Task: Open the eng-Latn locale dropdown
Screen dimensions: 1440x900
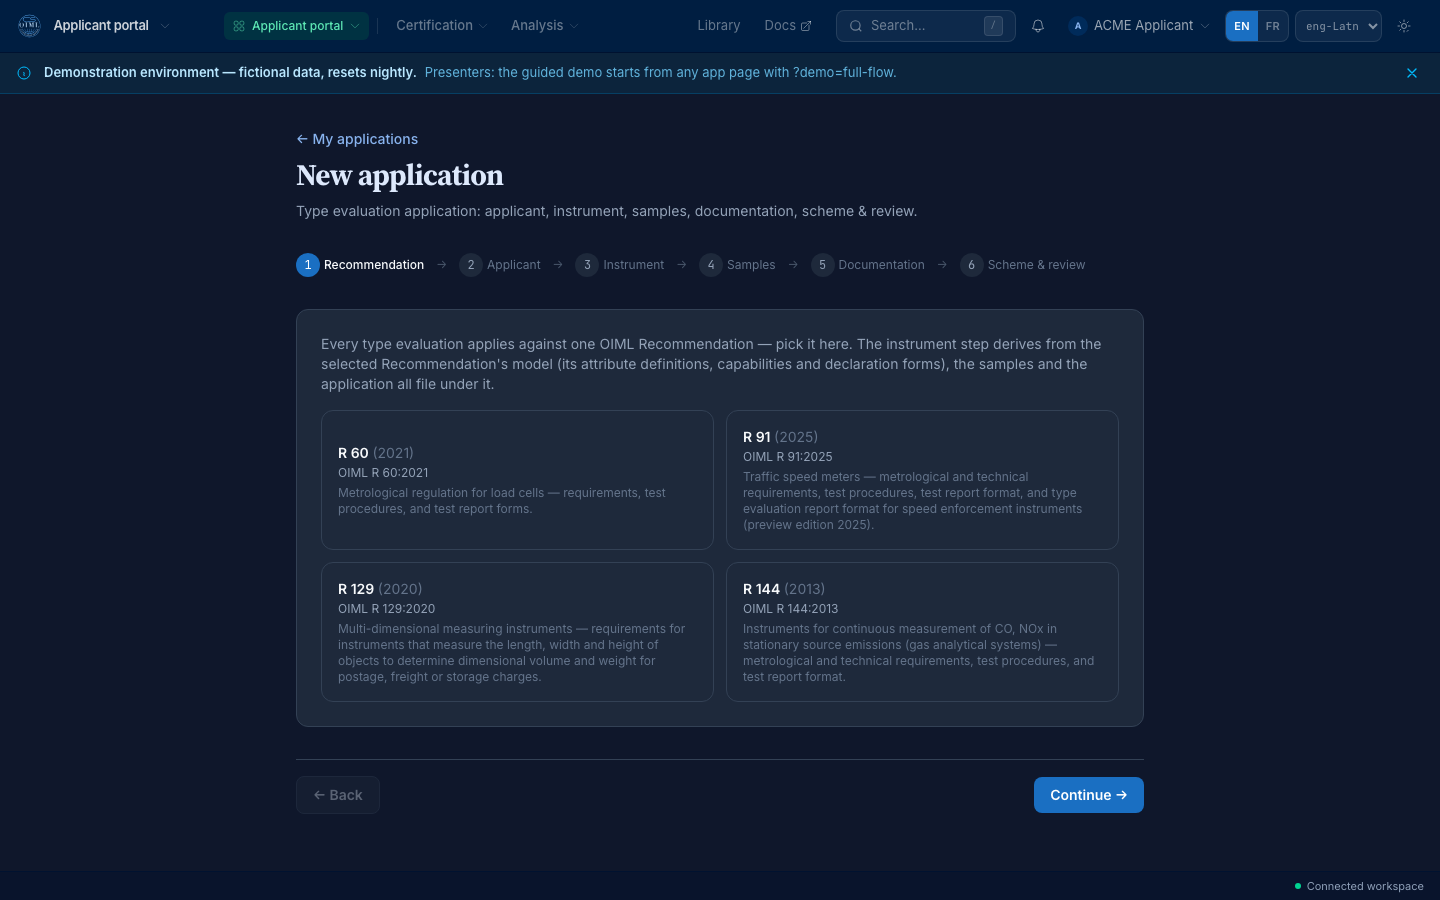Action: point(1338,26)
